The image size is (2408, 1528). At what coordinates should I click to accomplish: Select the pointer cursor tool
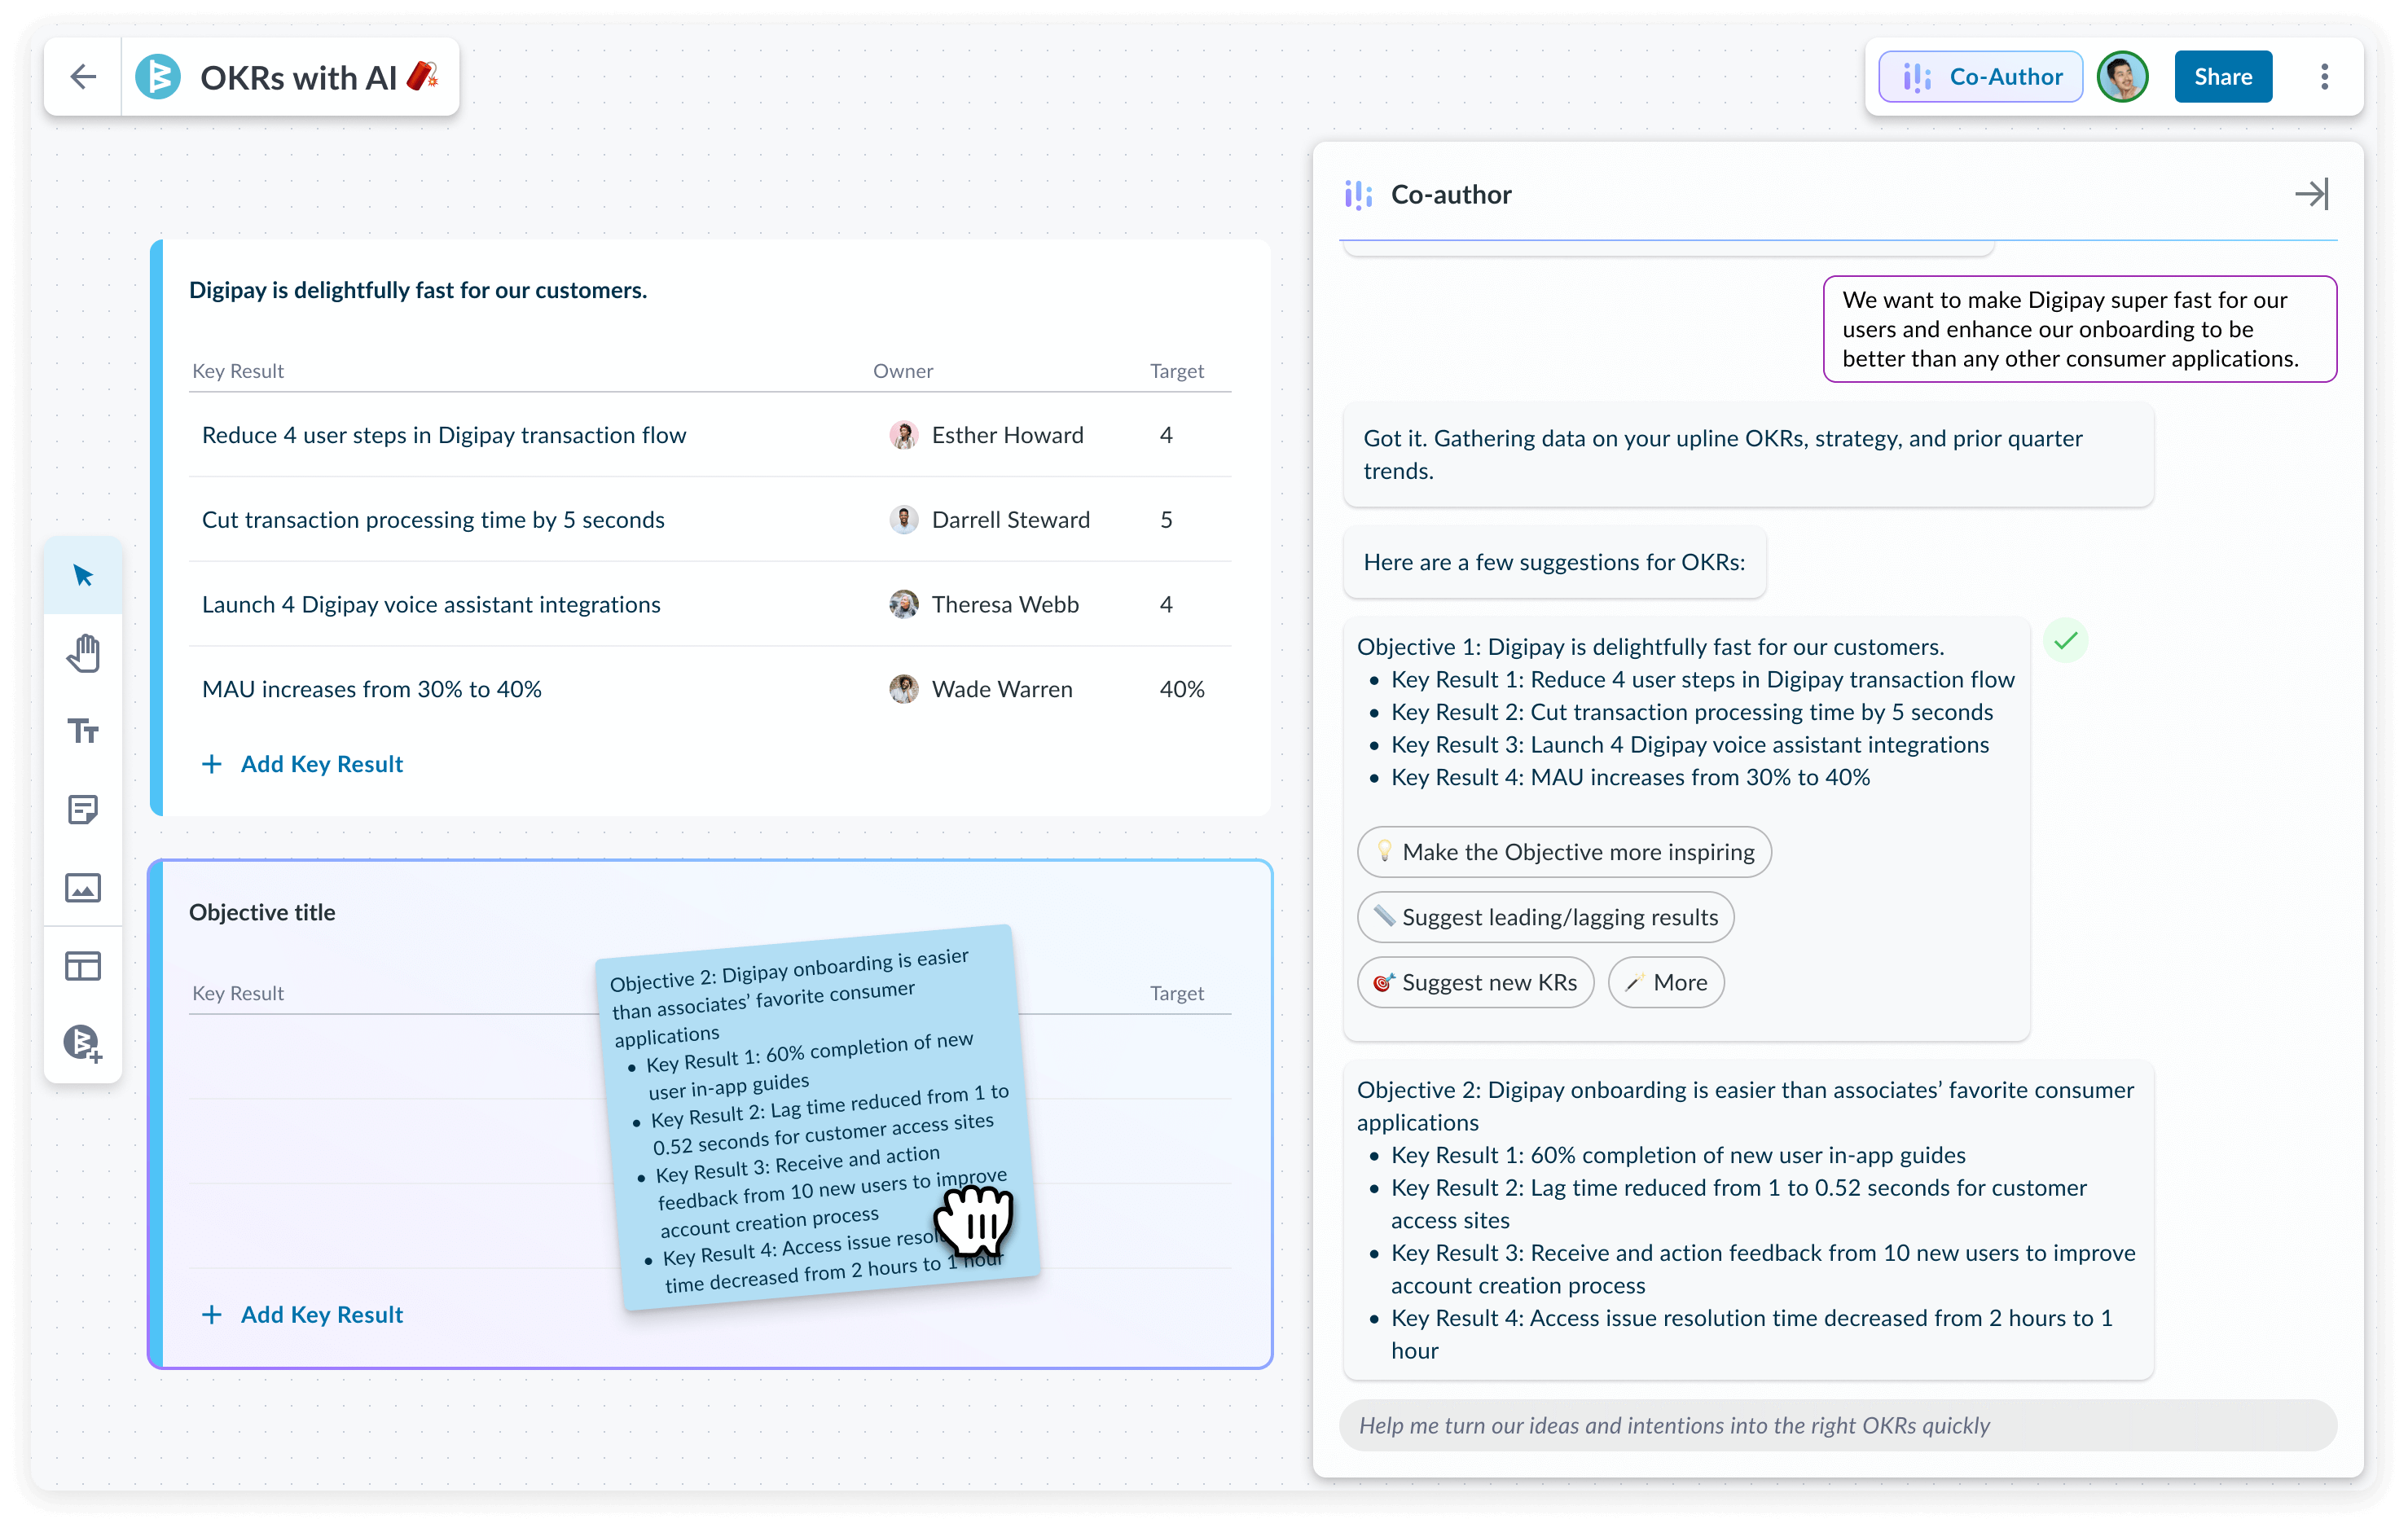pos(83,575)
